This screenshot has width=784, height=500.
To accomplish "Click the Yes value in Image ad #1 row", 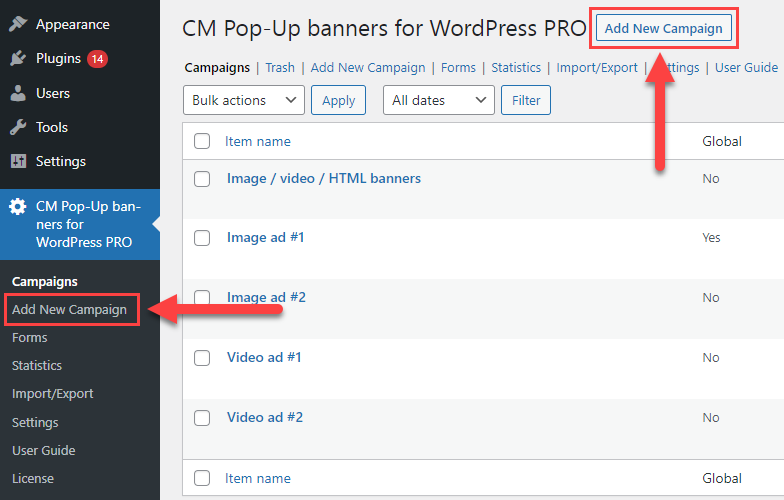I will [711, 238].
